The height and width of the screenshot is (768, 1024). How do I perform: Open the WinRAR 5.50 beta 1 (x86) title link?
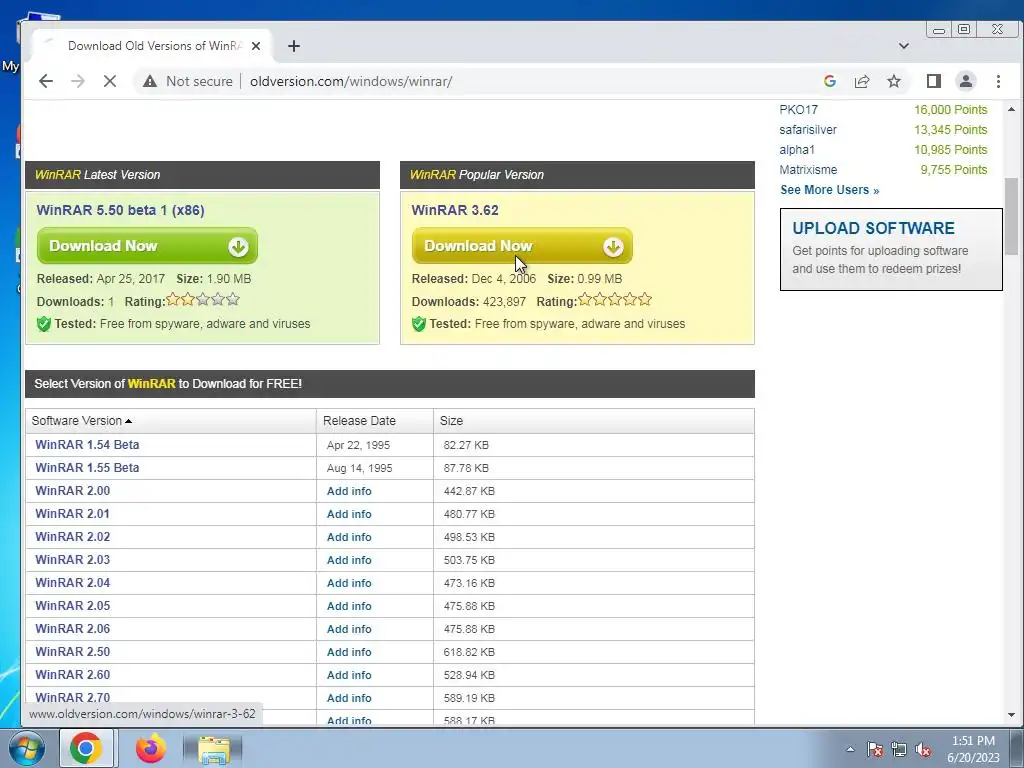tap(120, 210)
